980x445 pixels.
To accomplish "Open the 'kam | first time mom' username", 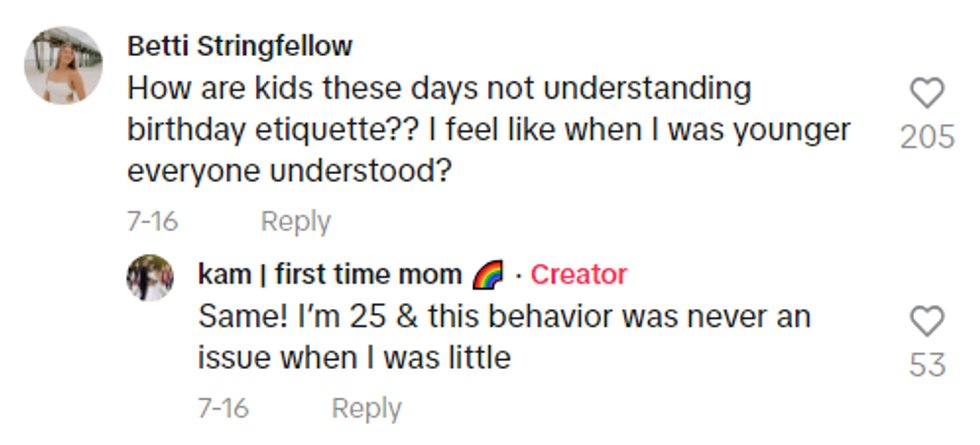I will tap(330, 275).
